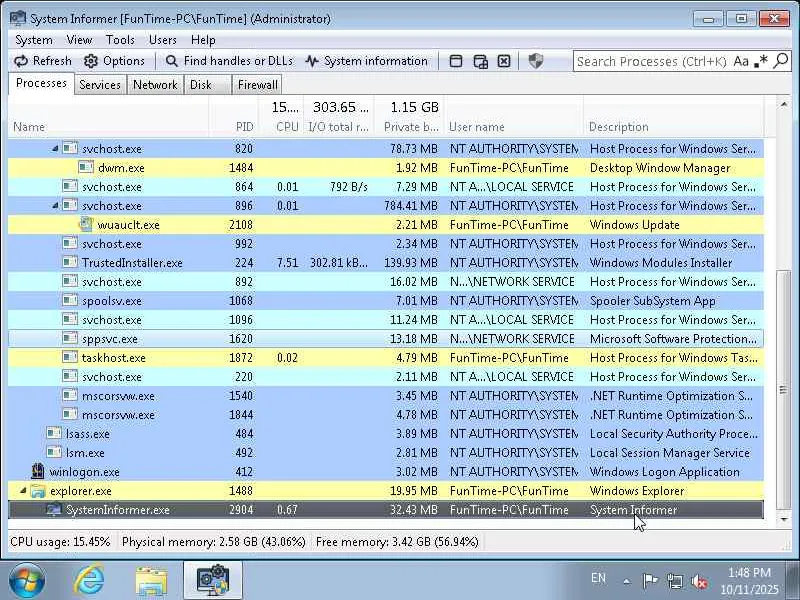This screenshot has width=800, height=600.
Task: Open the Tools menu
Action: click(x=120, y=40)
